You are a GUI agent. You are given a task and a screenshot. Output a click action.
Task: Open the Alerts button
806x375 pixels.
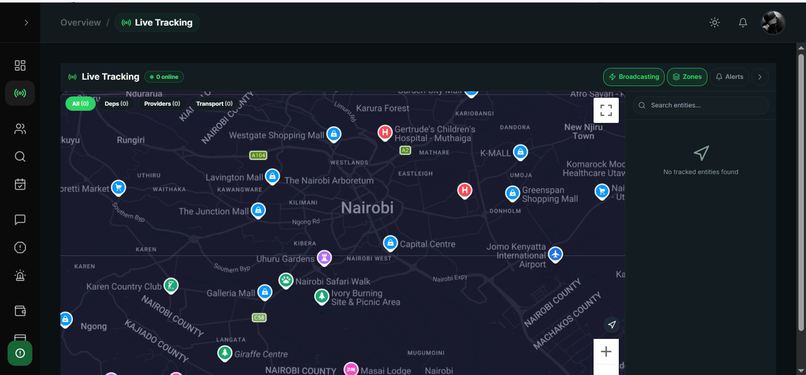[729, 77]
